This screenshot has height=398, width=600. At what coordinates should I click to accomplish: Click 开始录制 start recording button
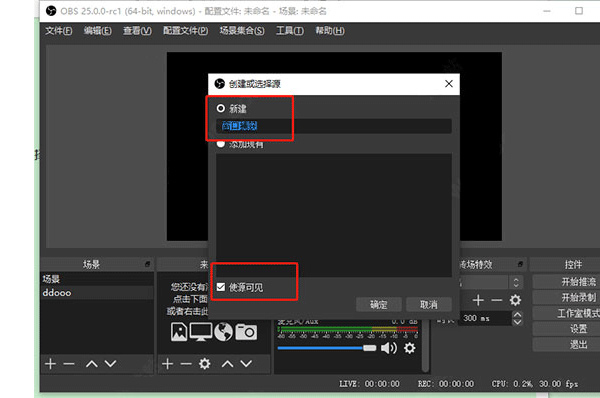(x=566, y=297)
